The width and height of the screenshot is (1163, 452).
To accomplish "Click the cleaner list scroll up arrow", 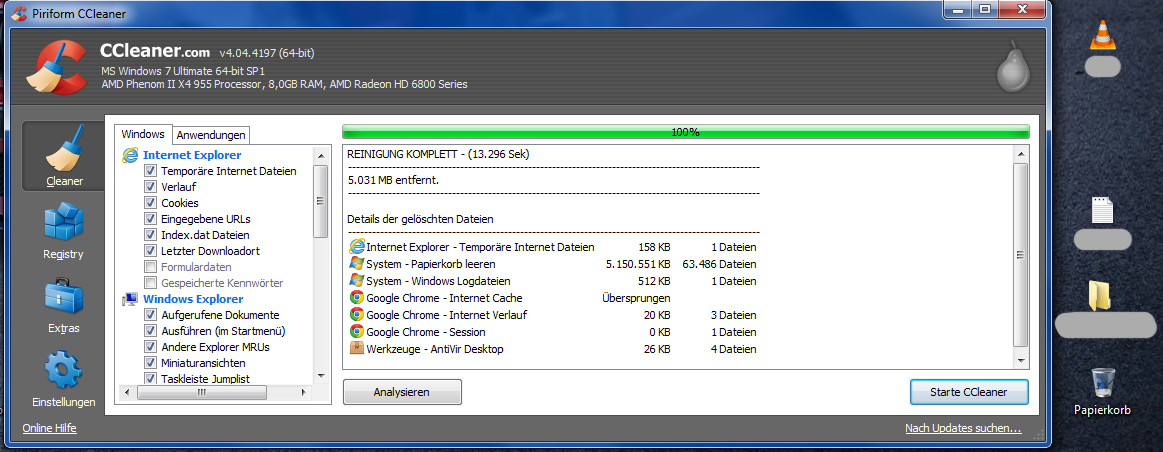I will (x=320, y=155).
